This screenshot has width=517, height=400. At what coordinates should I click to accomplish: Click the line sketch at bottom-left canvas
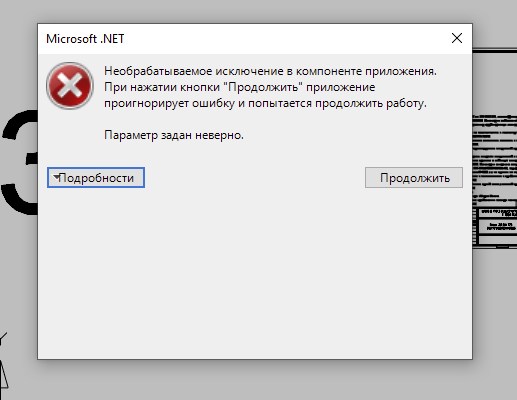pos(3,360)
